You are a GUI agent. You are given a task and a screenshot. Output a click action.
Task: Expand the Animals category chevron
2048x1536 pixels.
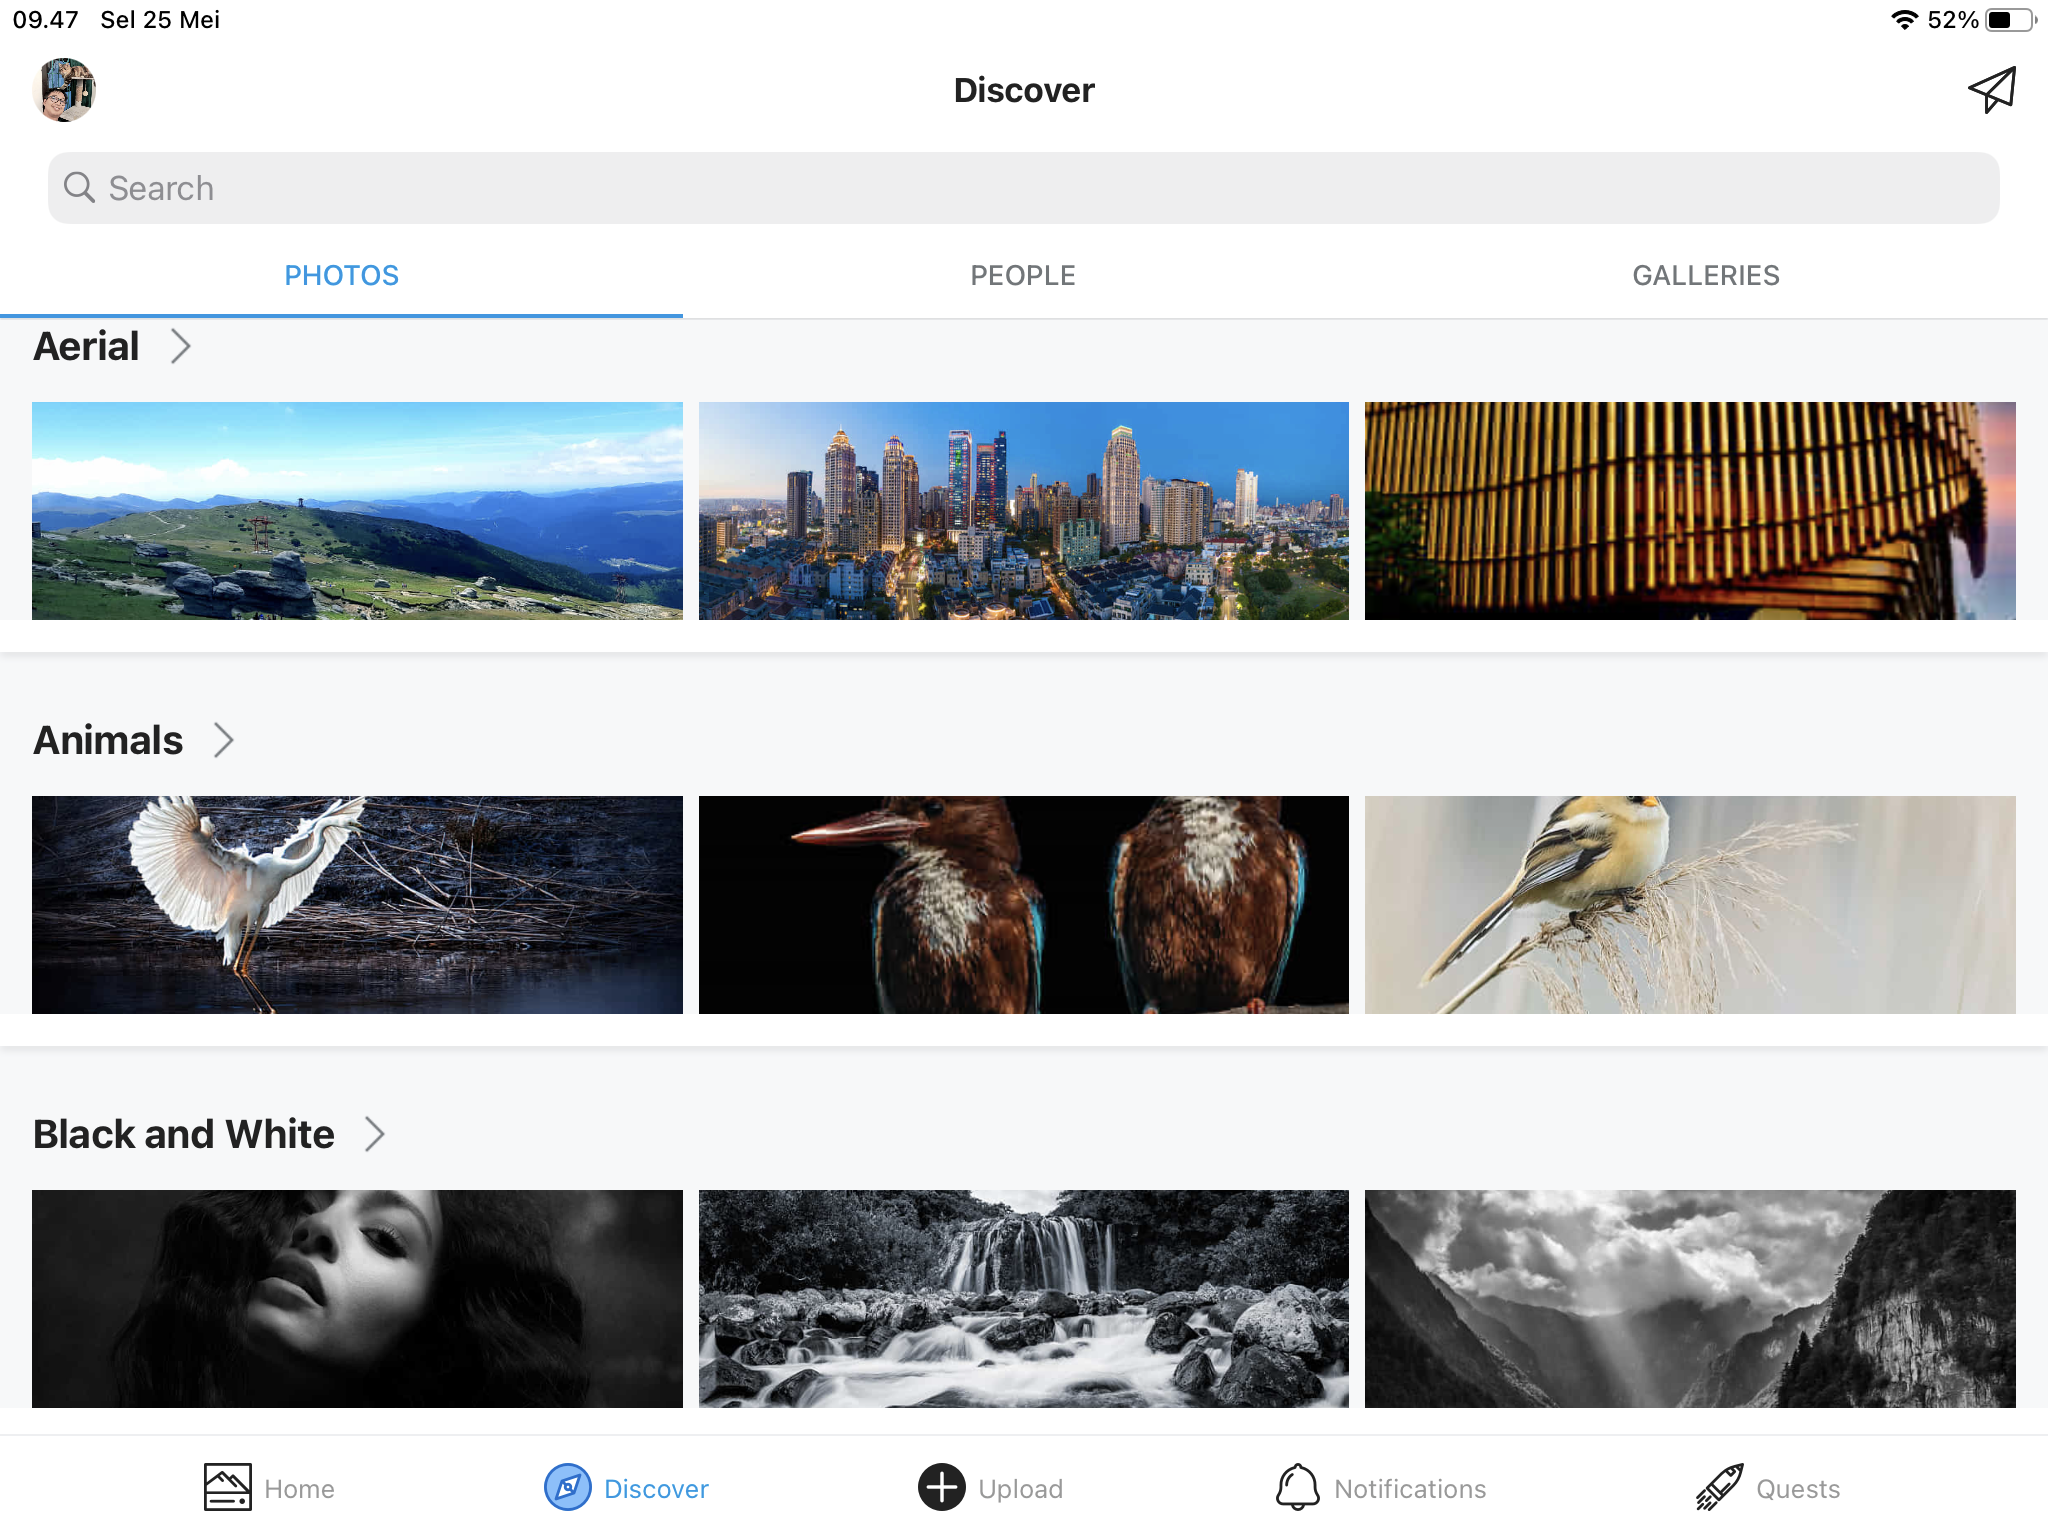click(224, 741)
